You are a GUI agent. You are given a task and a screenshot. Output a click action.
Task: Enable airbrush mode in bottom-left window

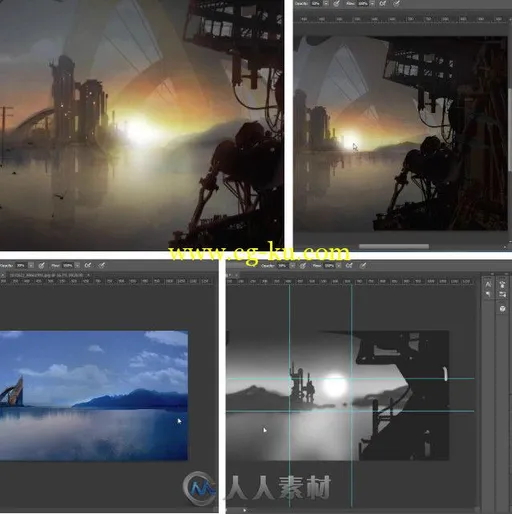pyautogui.click(x=88, y=265)
